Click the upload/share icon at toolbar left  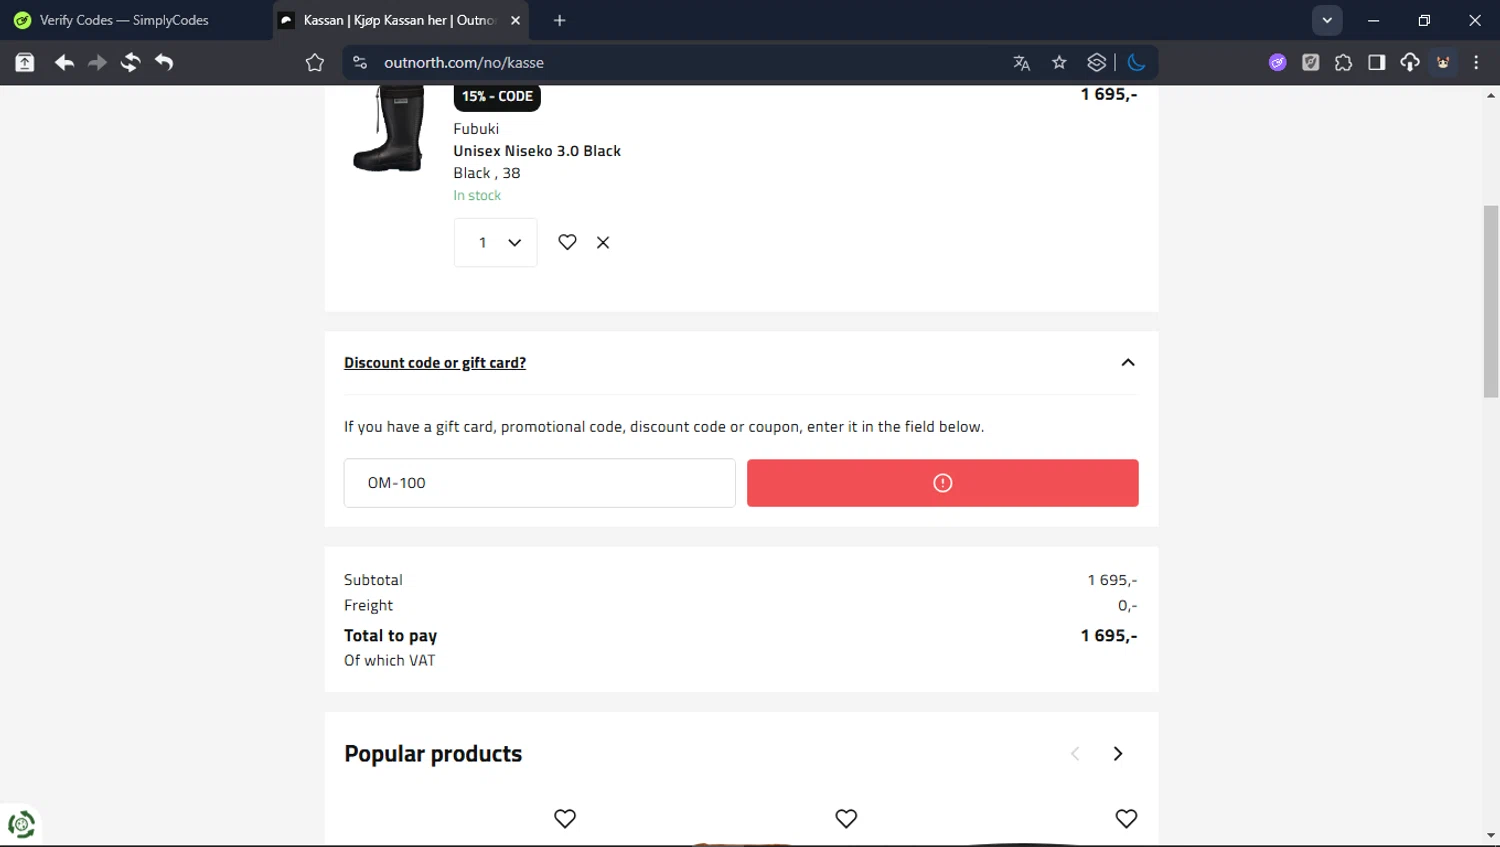25,63
